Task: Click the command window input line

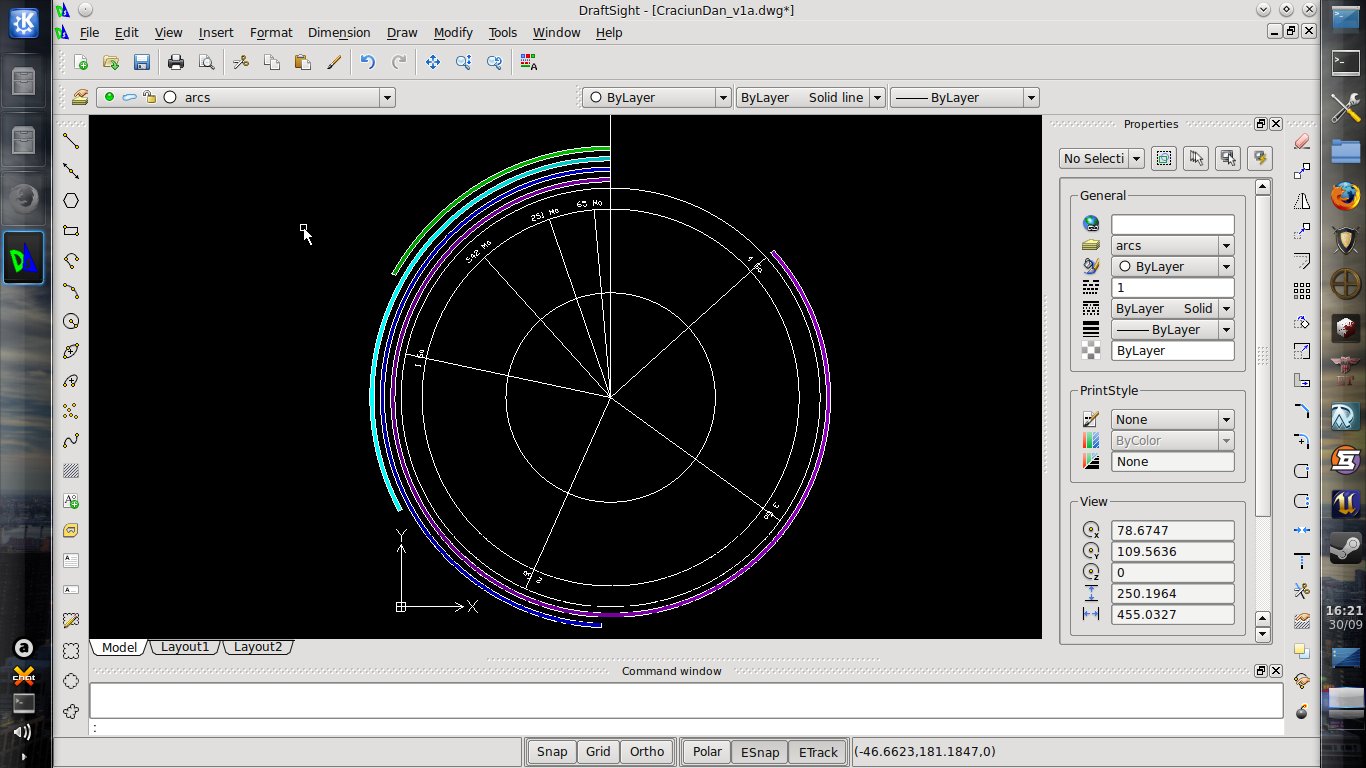Action: tap(686, 727)
